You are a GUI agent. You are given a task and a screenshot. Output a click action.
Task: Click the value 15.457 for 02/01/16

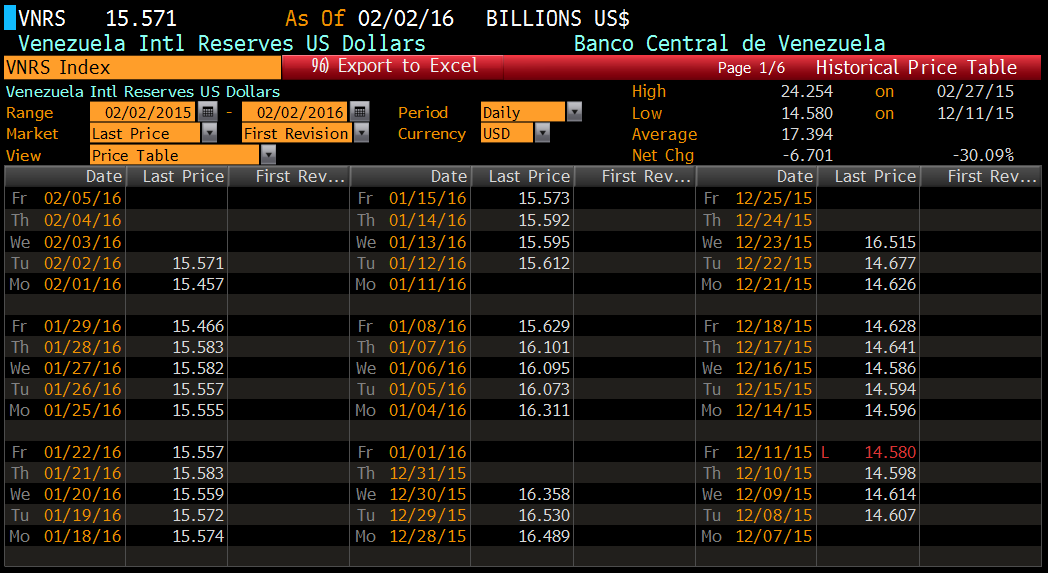point(198,284)
